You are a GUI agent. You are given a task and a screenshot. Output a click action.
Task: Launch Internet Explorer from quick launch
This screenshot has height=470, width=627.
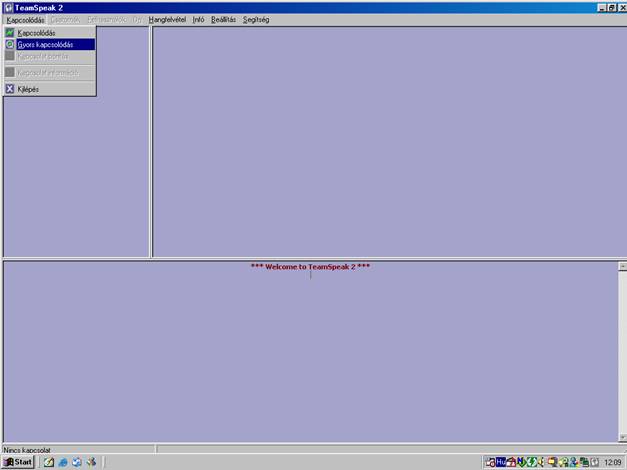63,462
